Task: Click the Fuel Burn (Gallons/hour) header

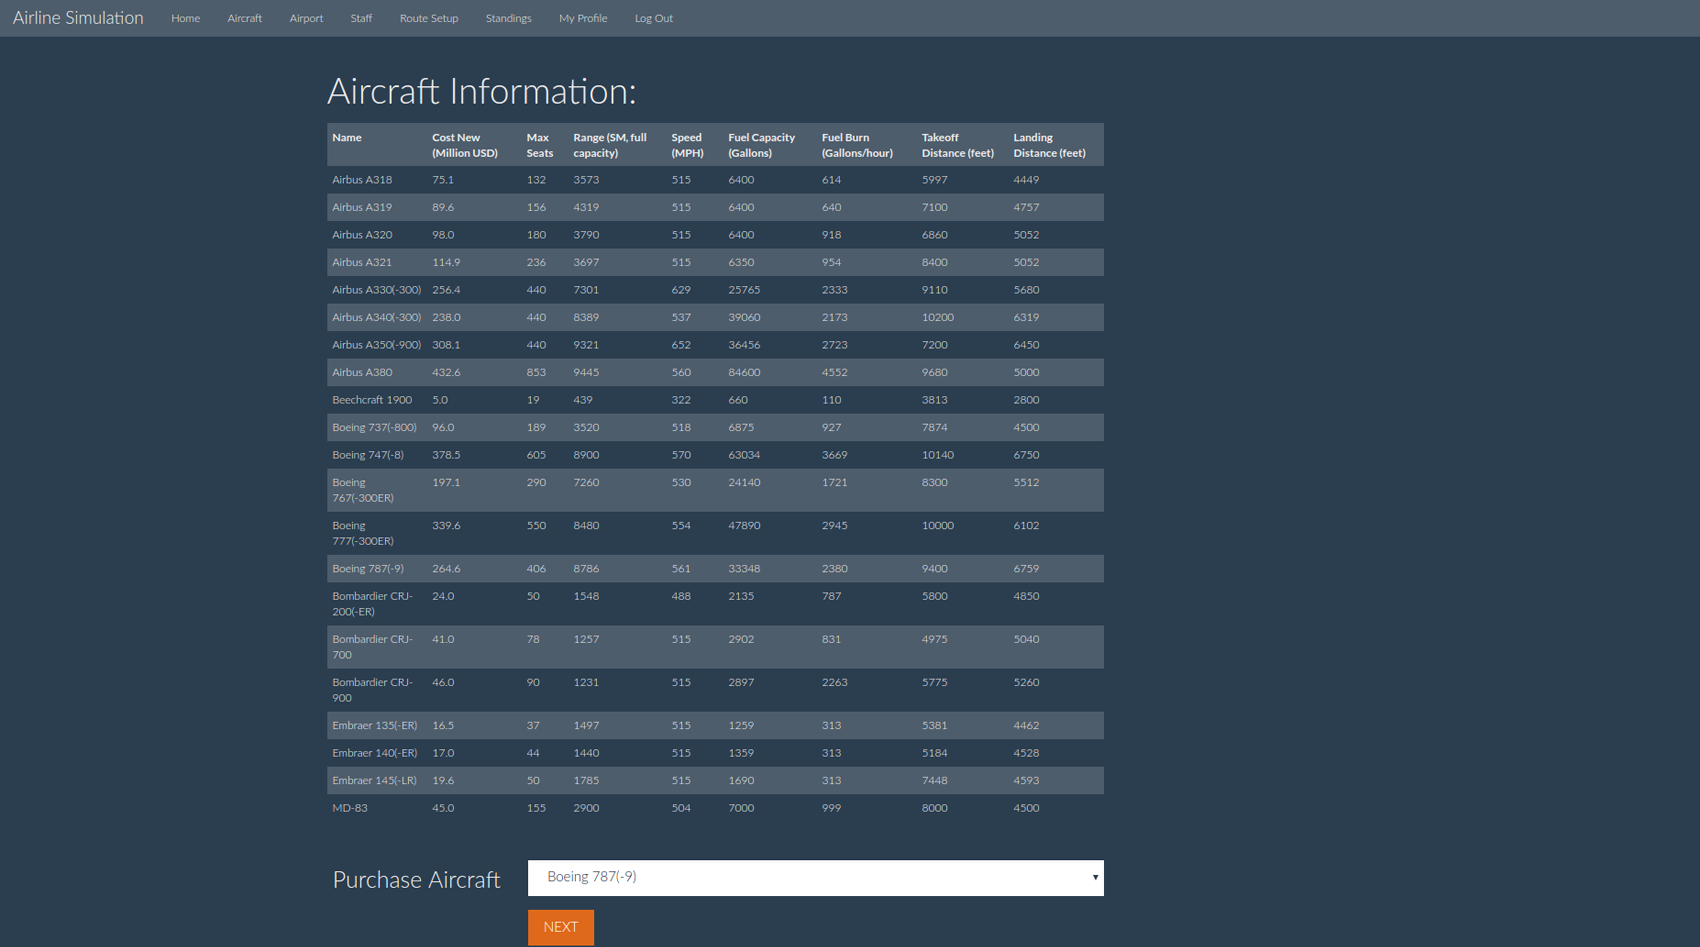Action: (857, 145)
